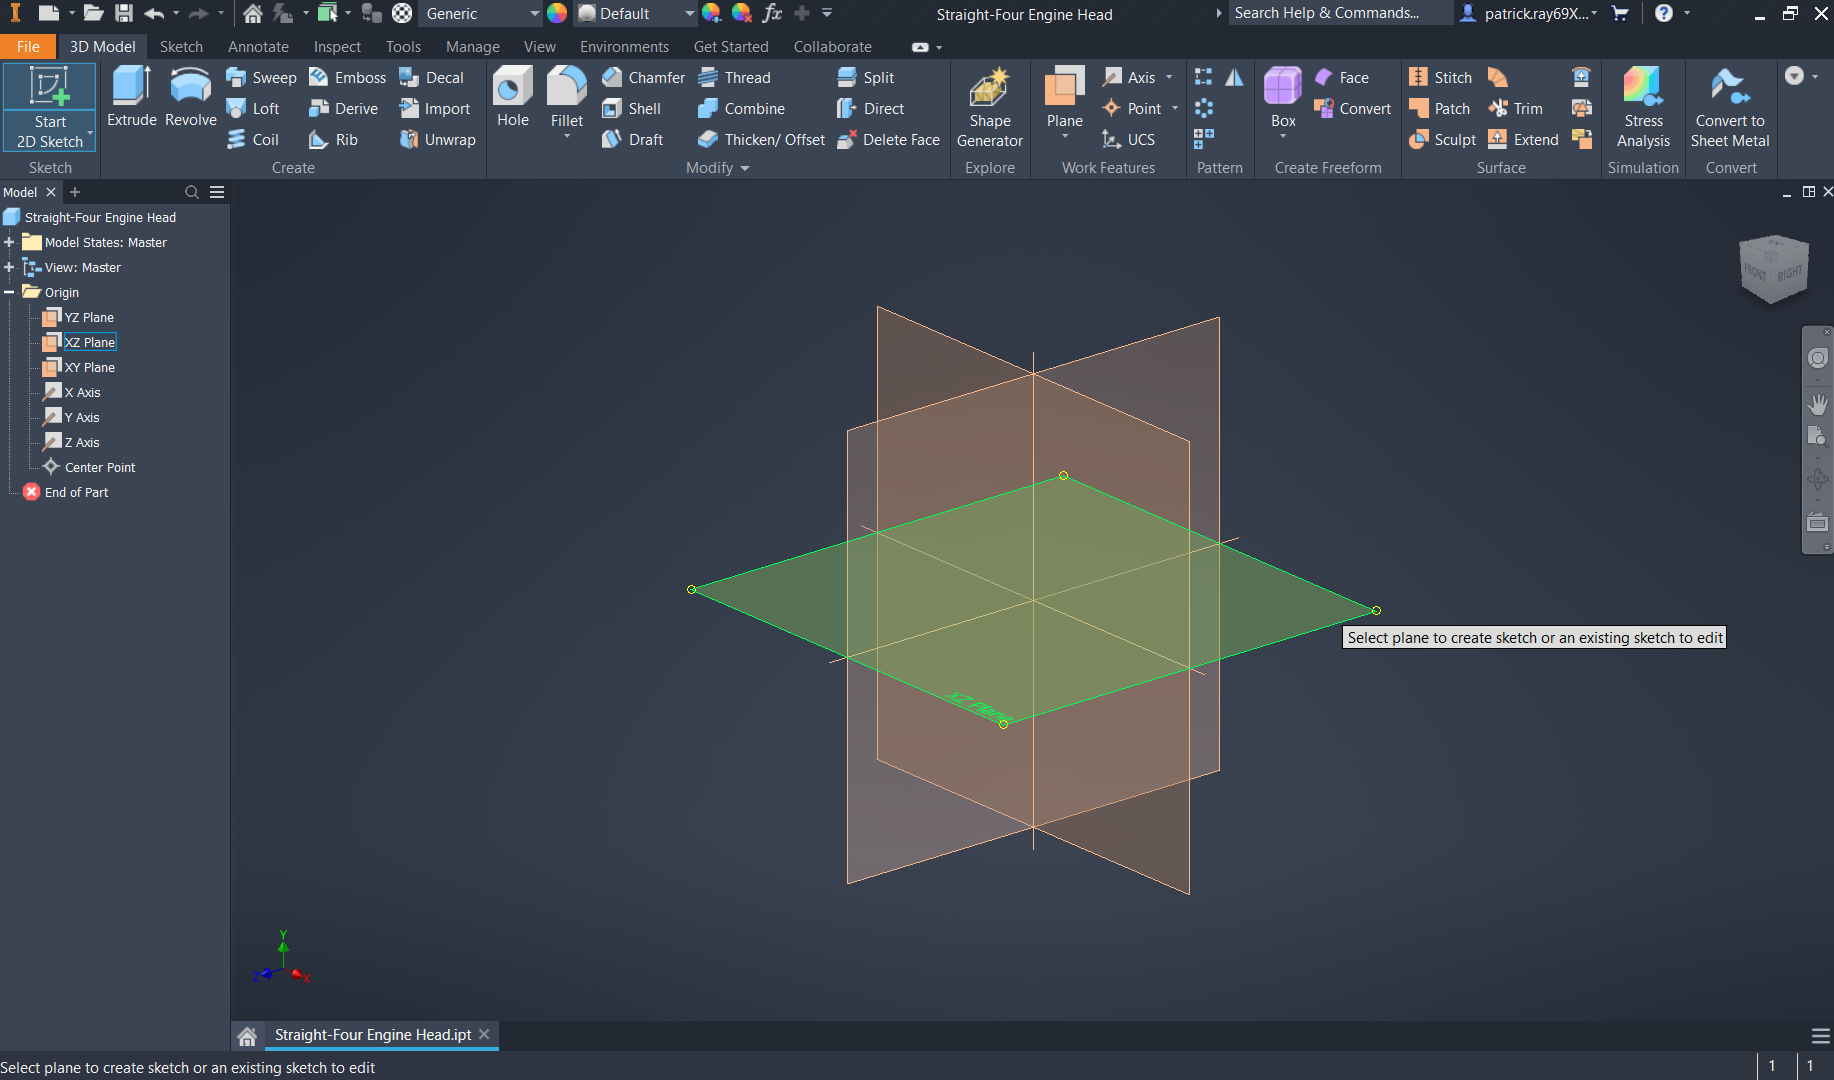Image resolution: width=1834 pixels, height=1080 pixels.
Task: Click the Hole feature icon
Action: 512,88
